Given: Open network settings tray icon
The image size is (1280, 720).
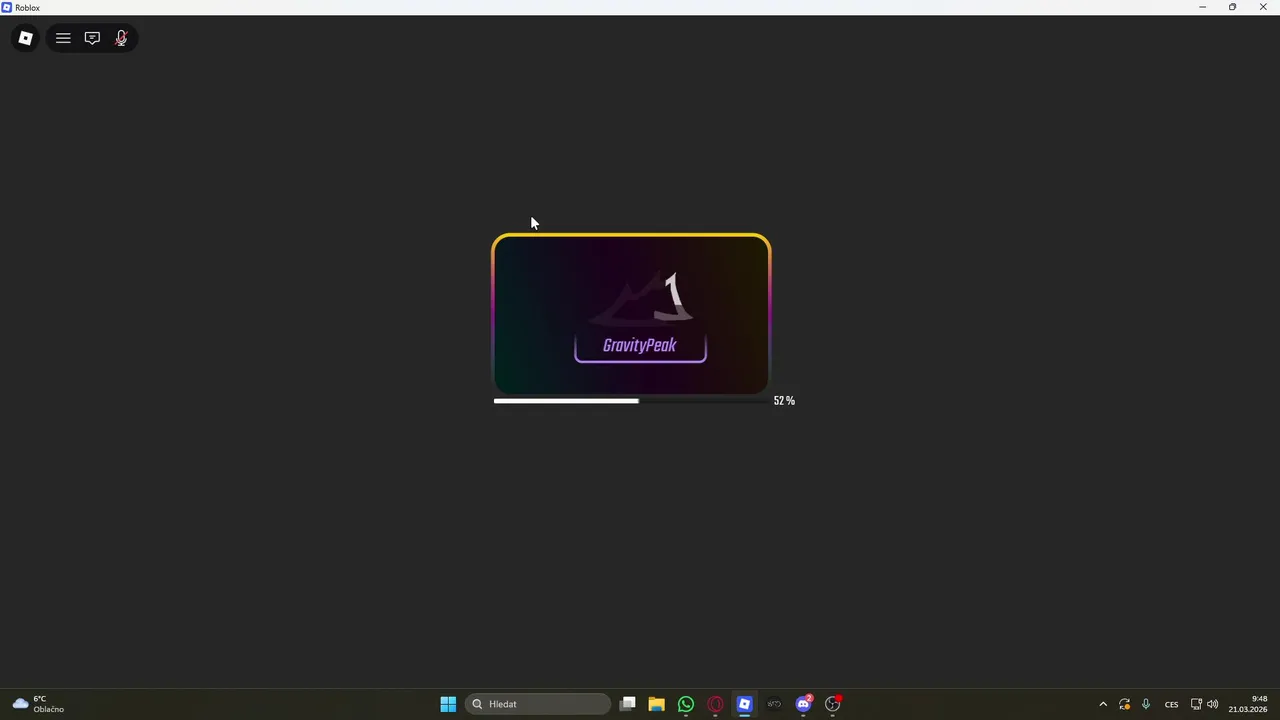Looking at the screenshot, I should (x=1196, y=704).
